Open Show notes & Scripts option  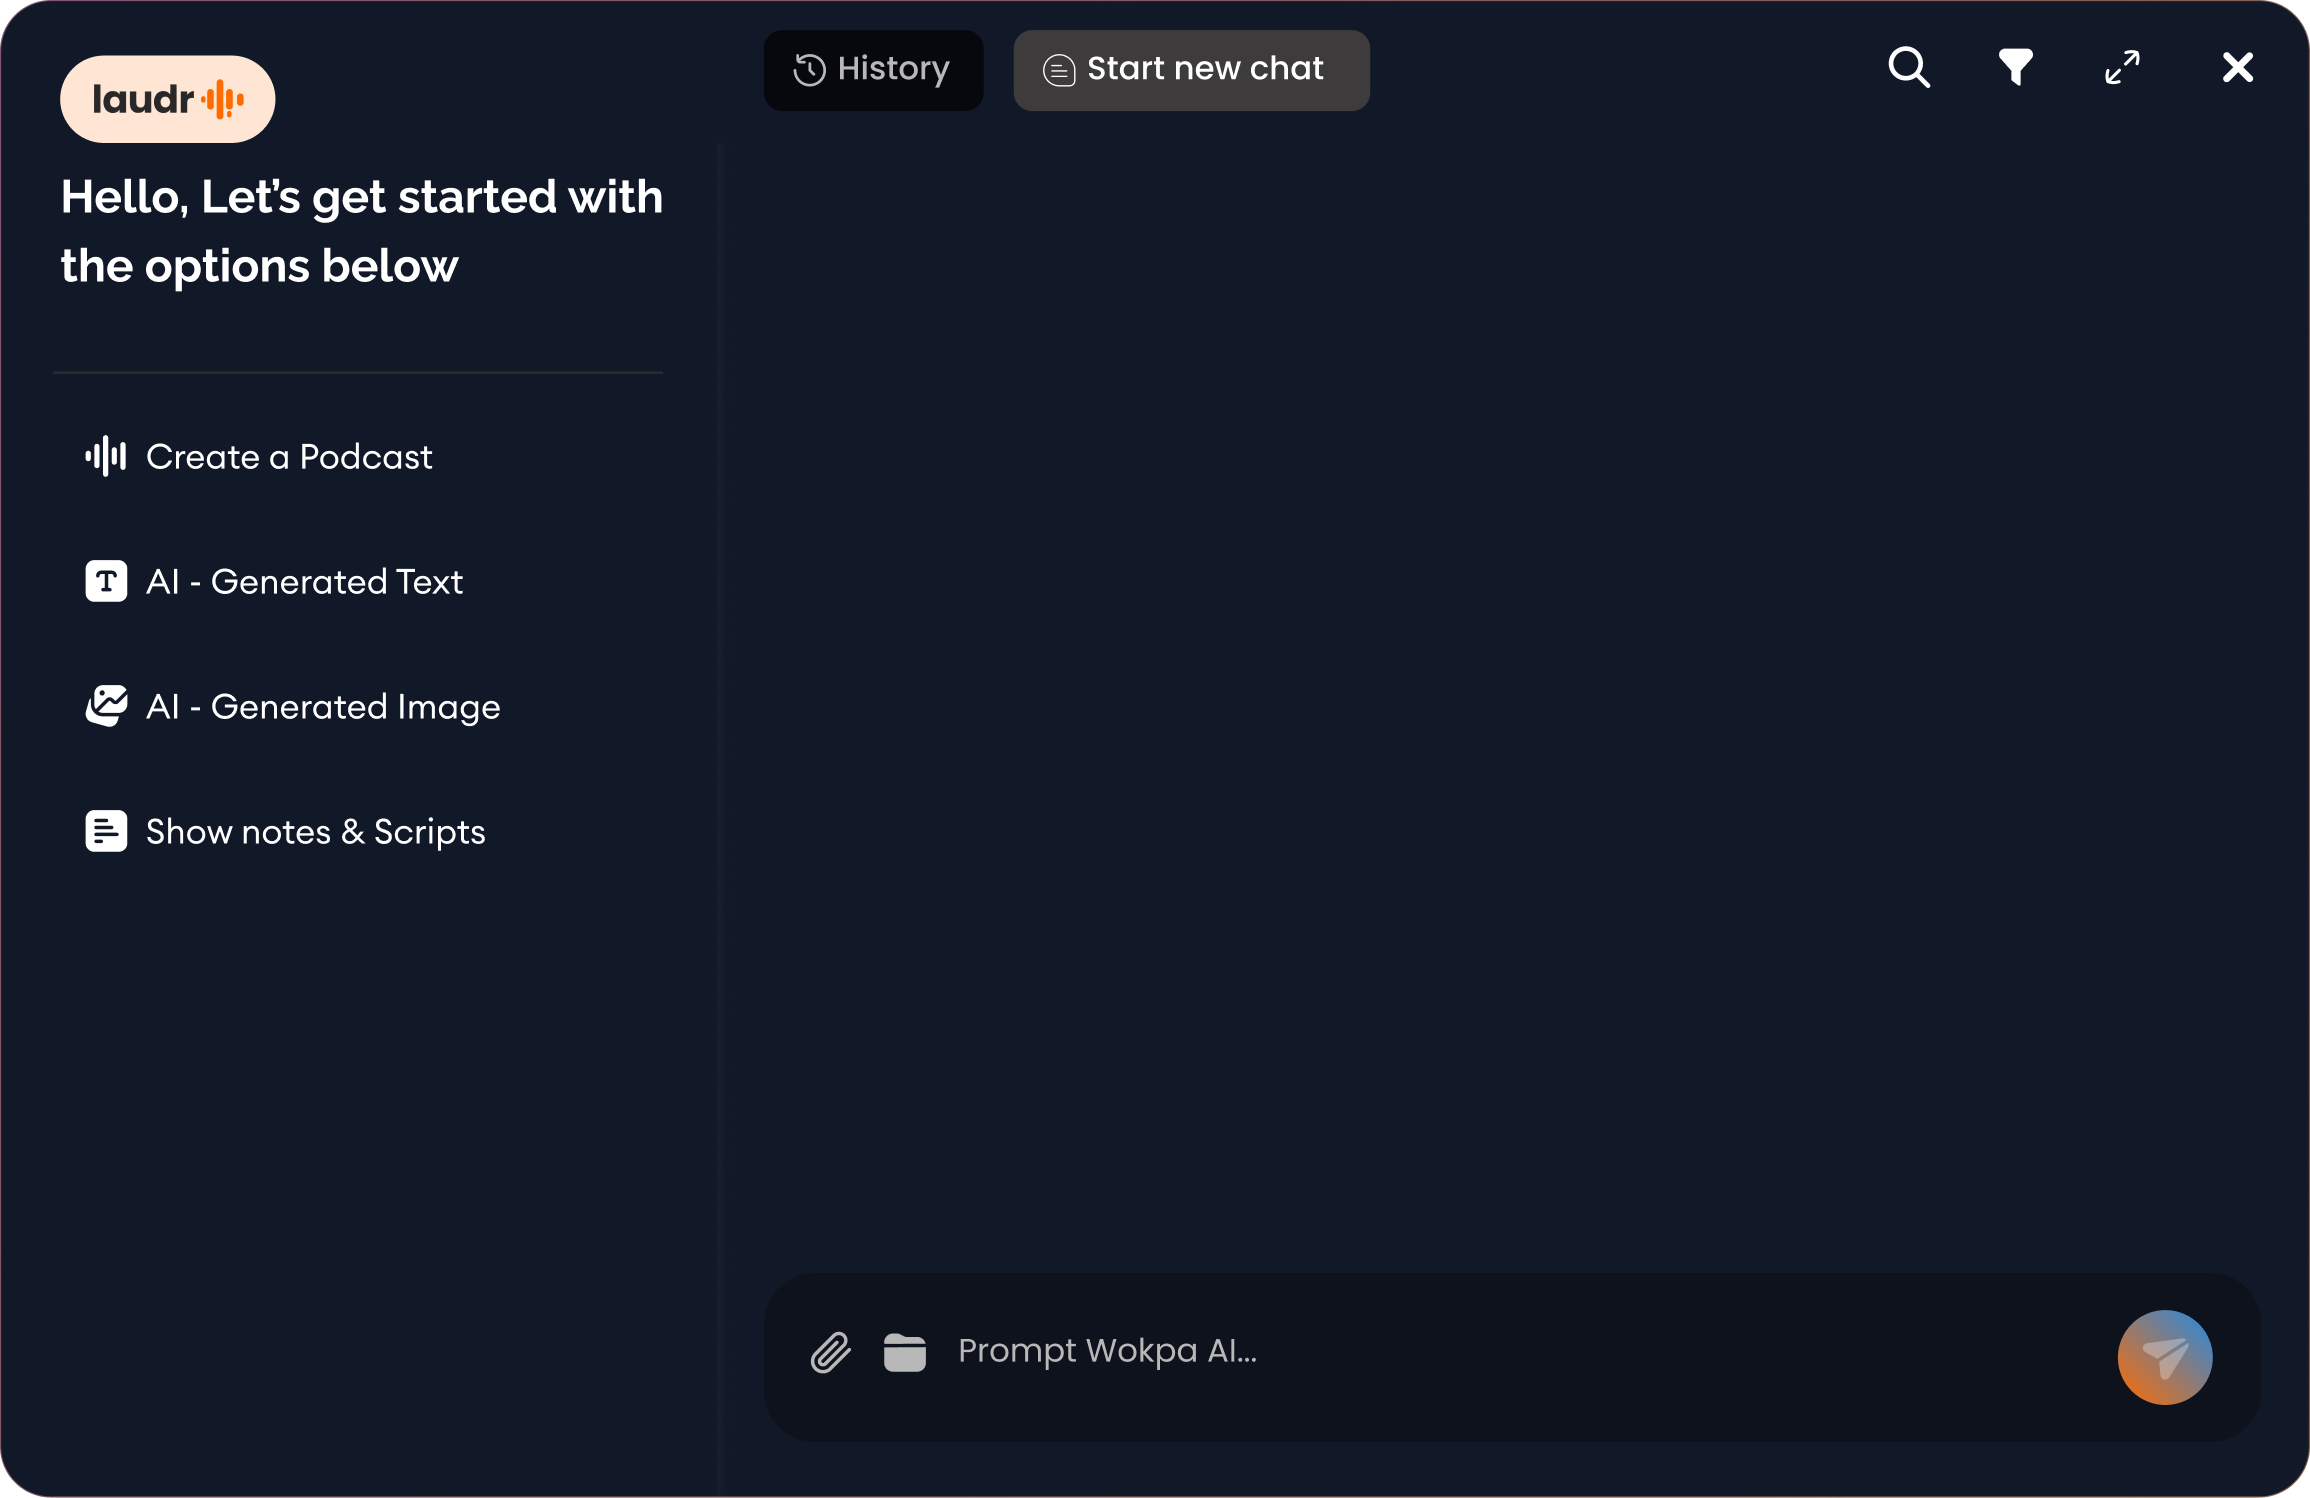315,832
